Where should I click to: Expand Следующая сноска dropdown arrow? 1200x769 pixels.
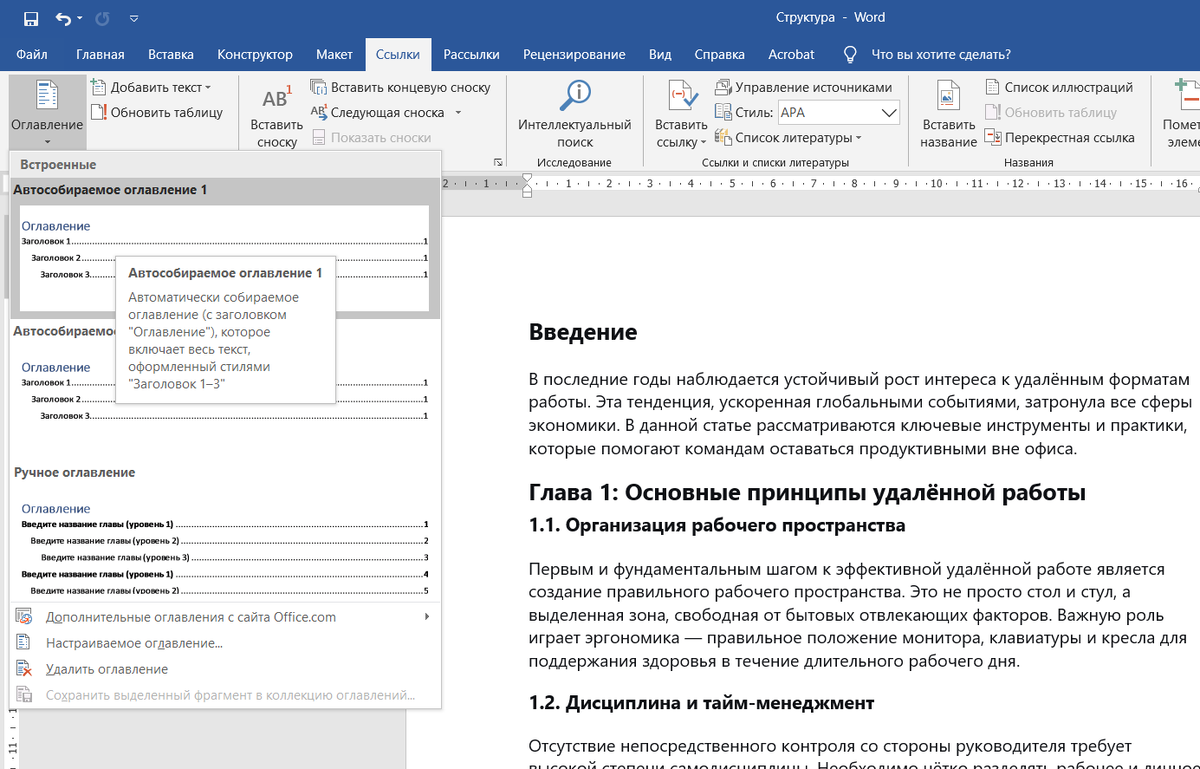[x=458, y=113]
